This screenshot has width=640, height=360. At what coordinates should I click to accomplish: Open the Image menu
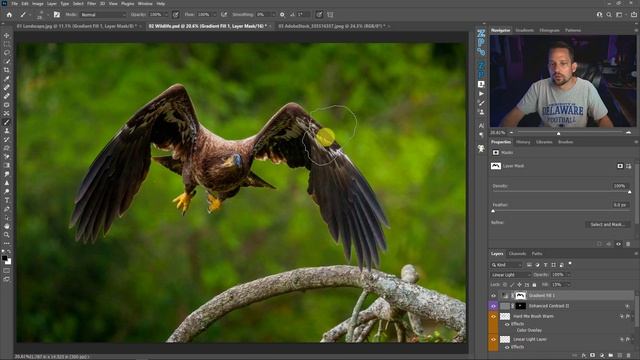coord(37,4)
